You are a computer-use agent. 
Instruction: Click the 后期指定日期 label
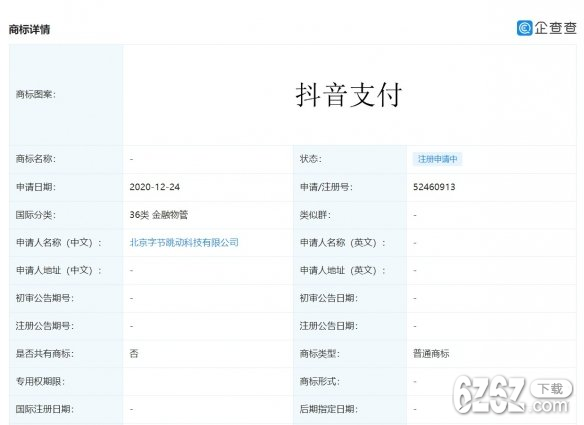pos(329,409)
